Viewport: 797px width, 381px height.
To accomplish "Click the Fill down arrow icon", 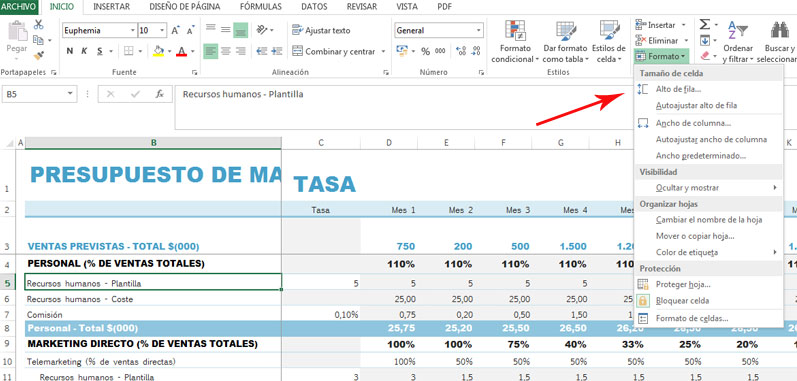I will point(704,40).
